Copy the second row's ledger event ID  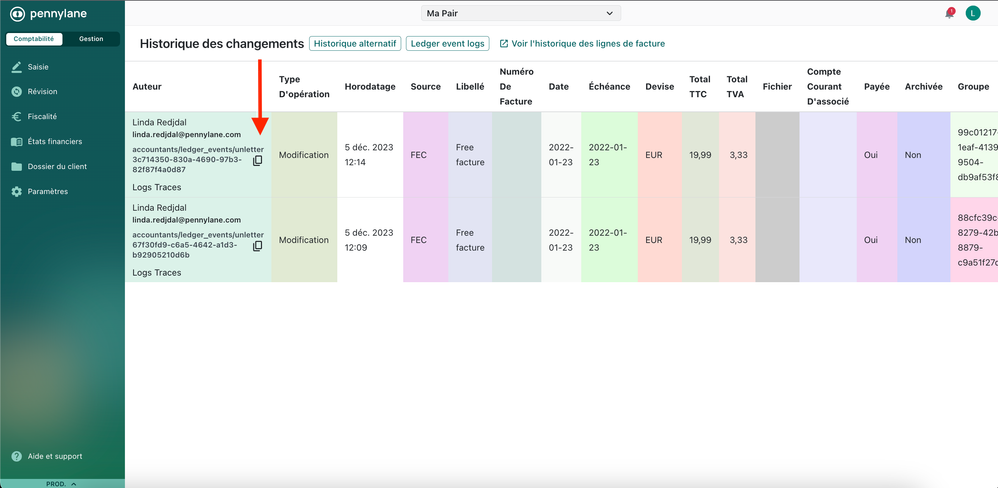[257, 246]
